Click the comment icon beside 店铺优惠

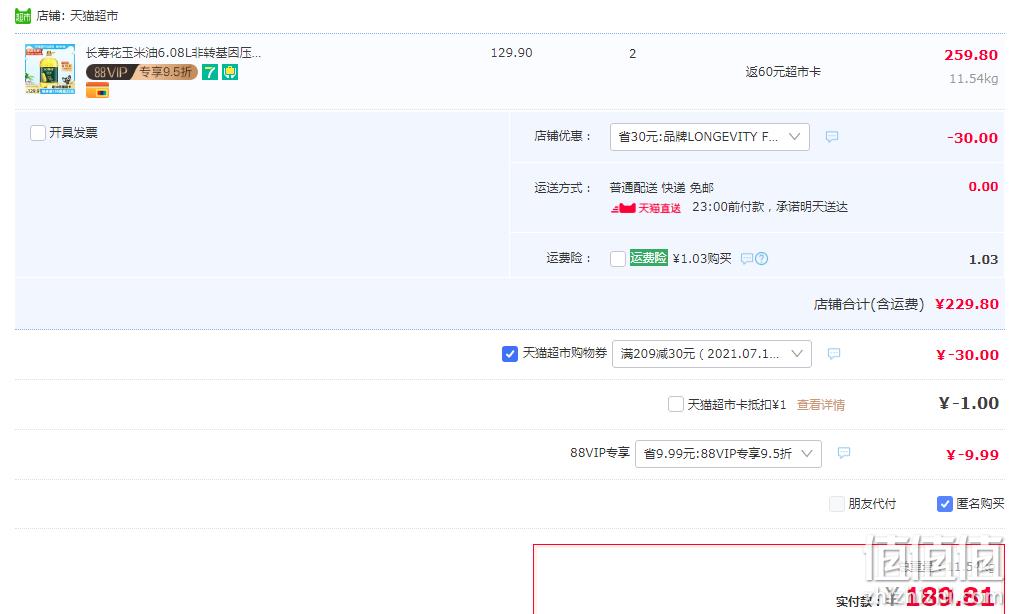pyautogui.click(x=832, y=136)
